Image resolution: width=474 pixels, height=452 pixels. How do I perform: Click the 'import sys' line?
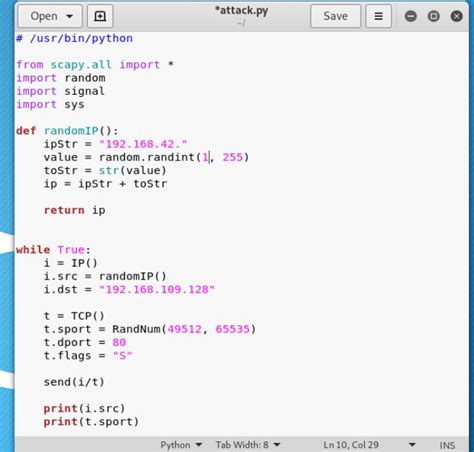(50, 104)
